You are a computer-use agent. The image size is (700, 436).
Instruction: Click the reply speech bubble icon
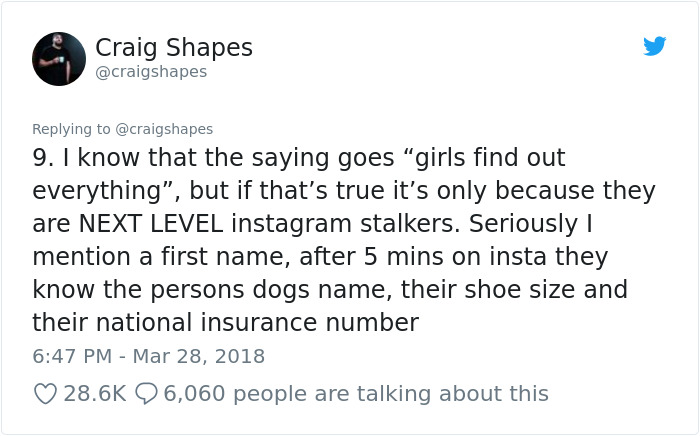(145, 394)
